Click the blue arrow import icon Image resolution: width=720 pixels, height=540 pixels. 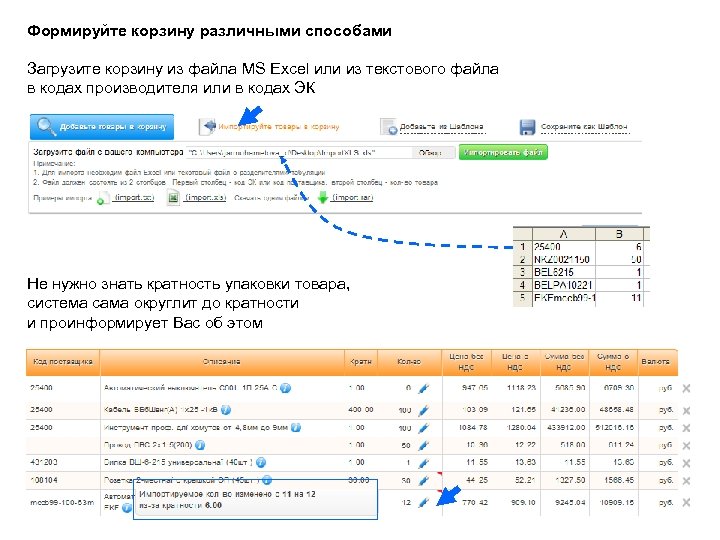pos(209,126)
